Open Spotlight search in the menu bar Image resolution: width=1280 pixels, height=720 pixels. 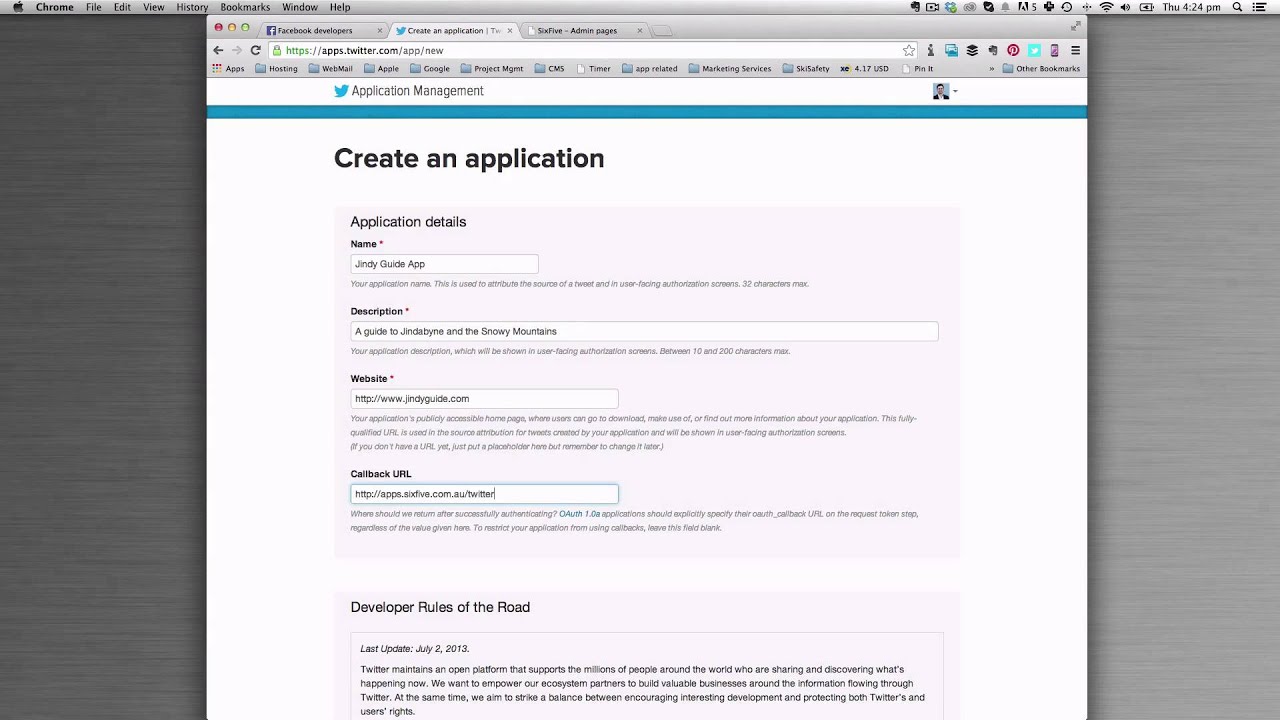(1237, 7)
